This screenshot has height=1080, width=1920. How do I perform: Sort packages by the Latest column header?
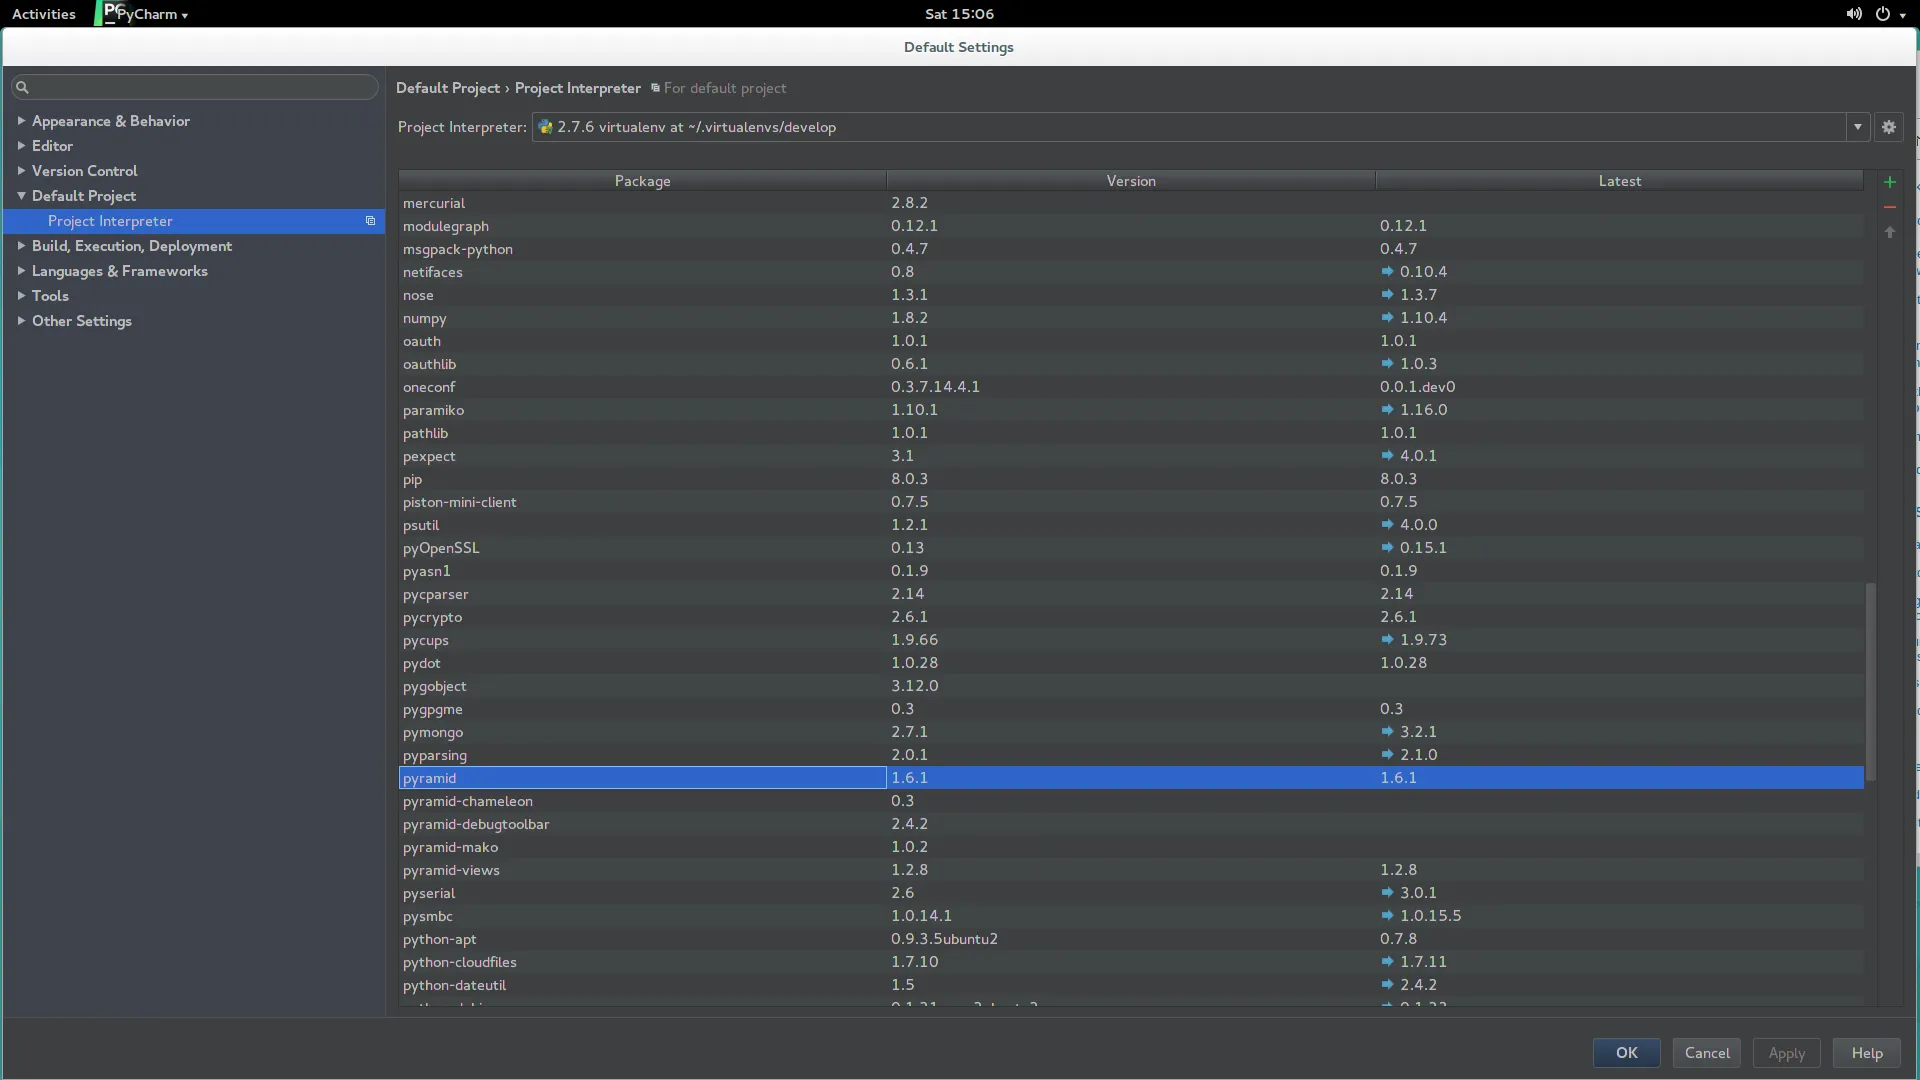tap(1618, 181)
